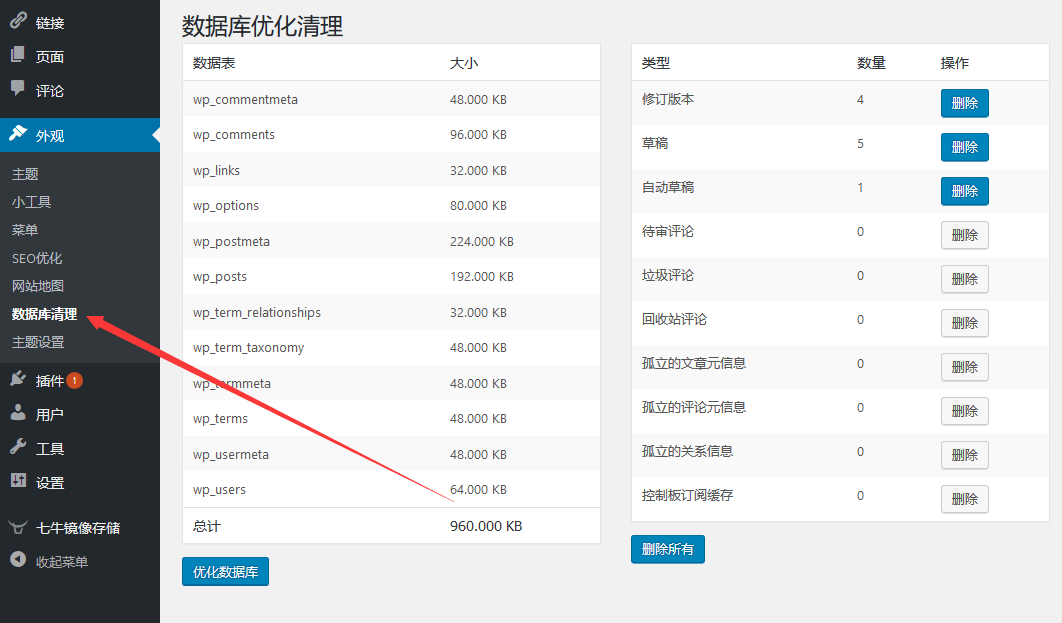
Task: Open the 网站地图 submenu item
Action: point(38,286)
